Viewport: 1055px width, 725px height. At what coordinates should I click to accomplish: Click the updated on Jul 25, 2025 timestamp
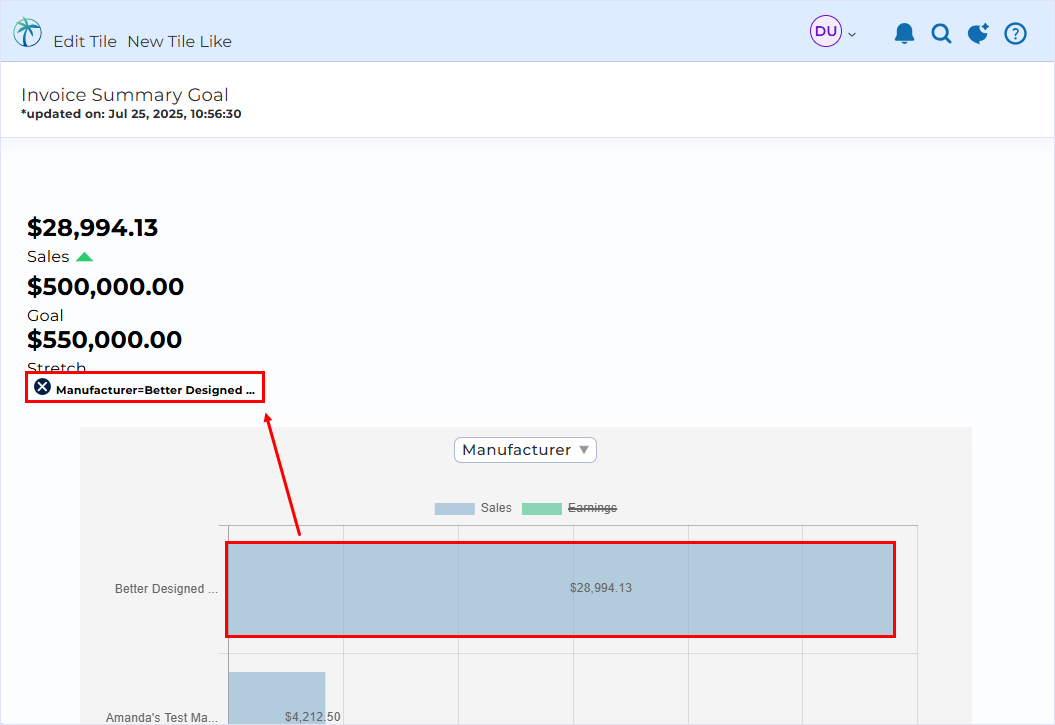(131, 114)
